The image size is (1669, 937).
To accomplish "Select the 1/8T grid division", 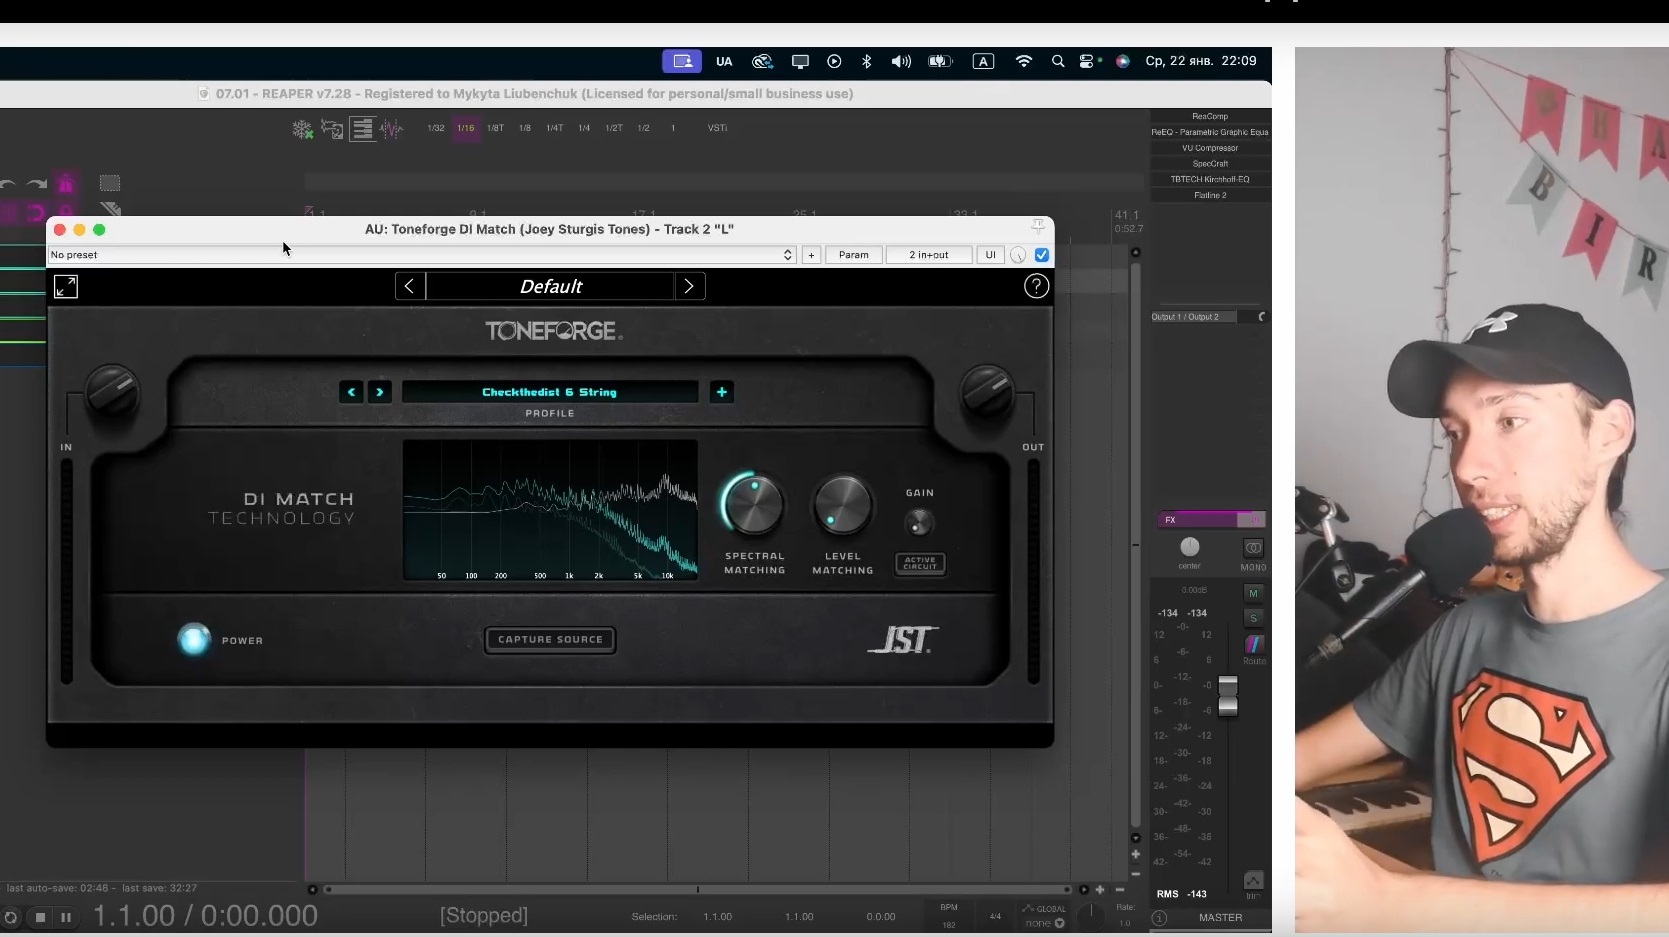I will (x=496, y=128).
